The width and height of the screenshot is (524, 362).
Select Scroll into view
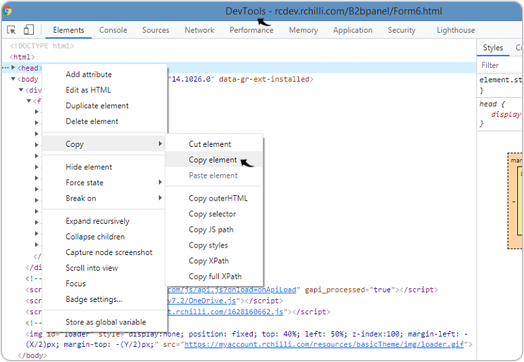point(92,268)
